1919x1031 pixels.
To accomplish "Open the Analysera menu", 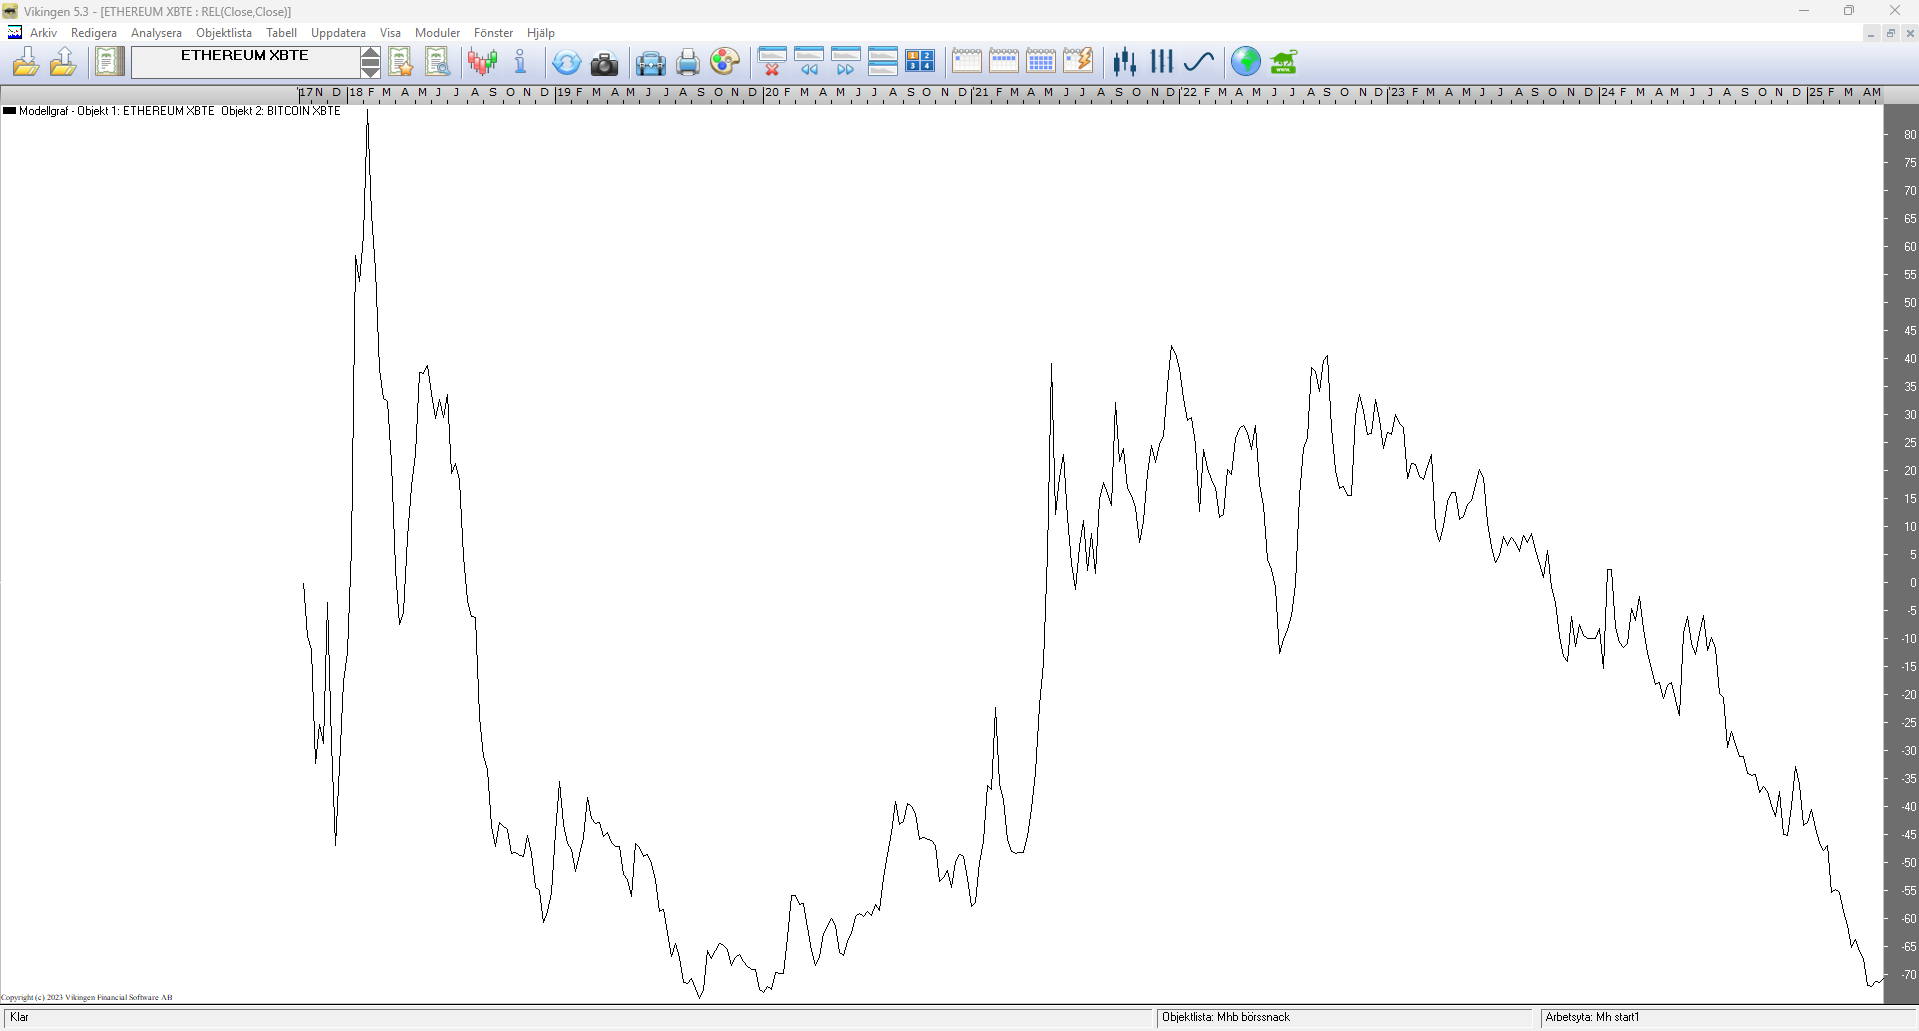I will [x=157, y=33].
